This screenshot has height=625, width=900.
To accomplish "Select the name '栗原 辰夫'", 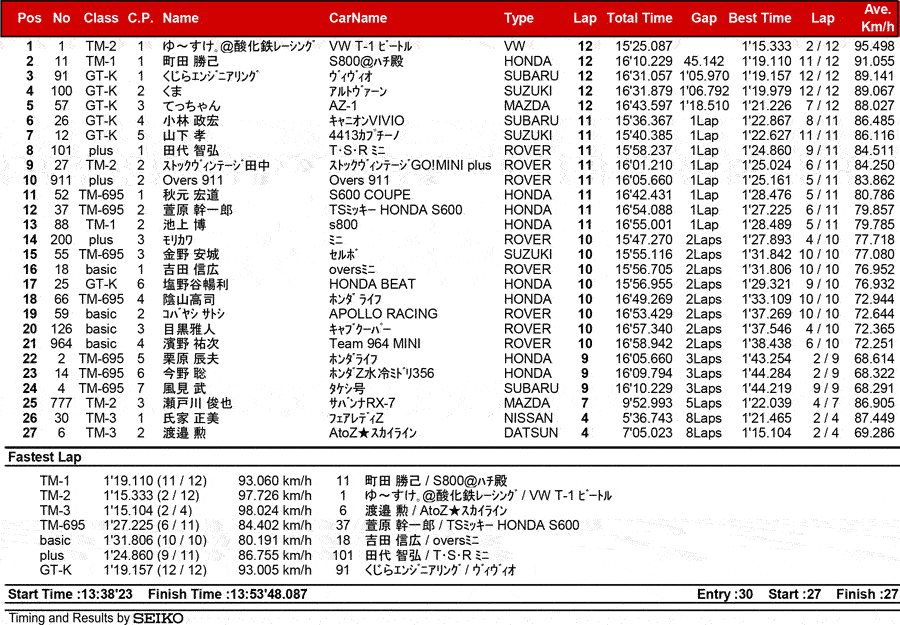I will (191, 359).
